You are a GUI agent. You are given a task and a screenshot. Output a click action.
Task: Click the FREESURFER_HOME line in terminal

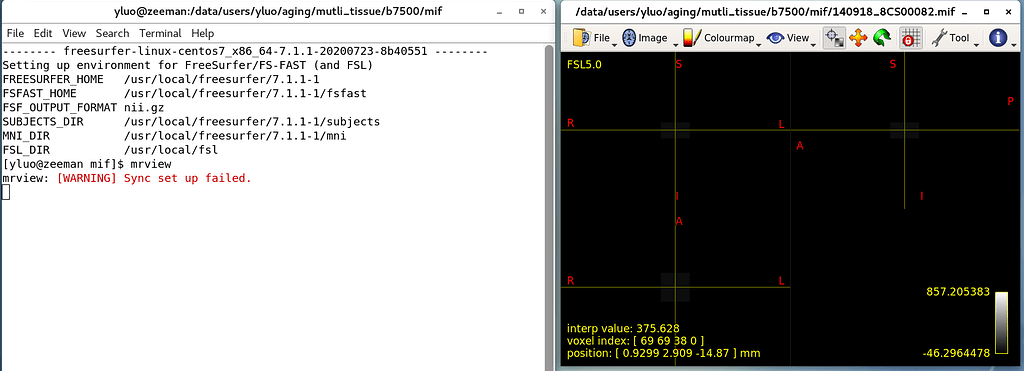(161, 79)
